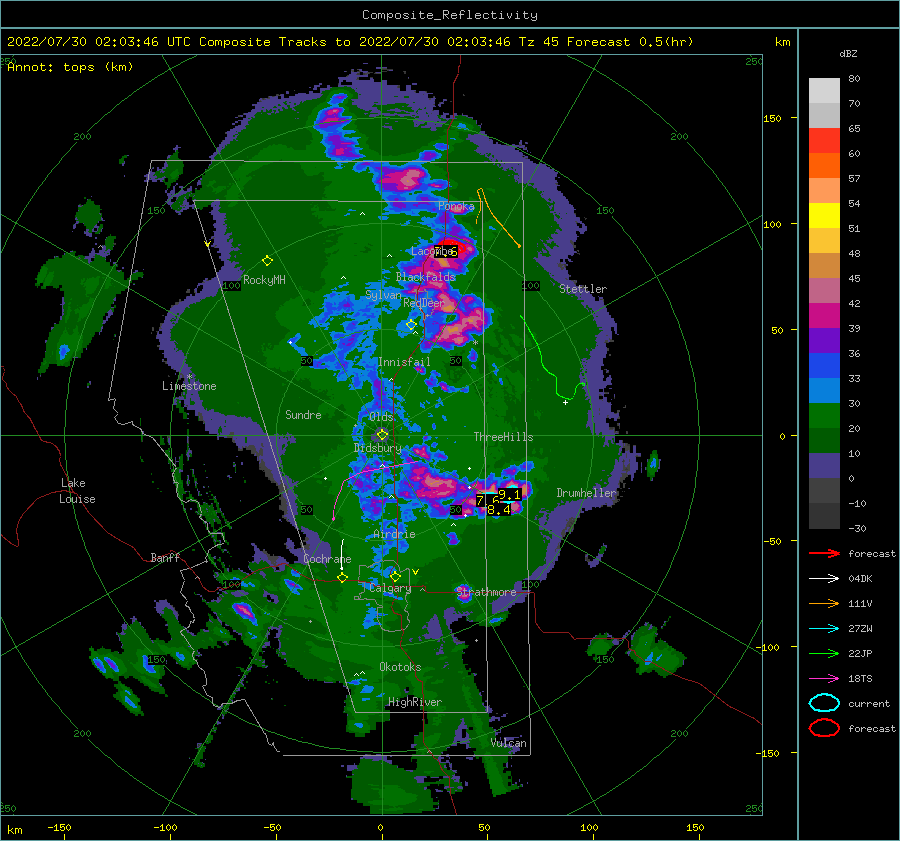Select the Drumheller town label

[x=586, y=493]
